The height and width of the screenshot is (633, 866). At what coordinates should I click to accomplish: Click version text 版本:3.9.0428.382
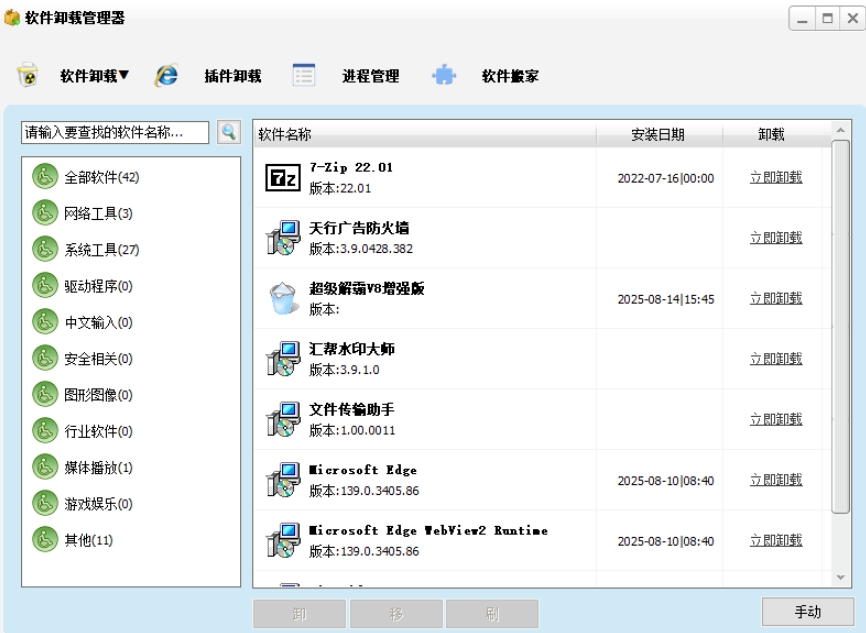[x=361, y=249]
